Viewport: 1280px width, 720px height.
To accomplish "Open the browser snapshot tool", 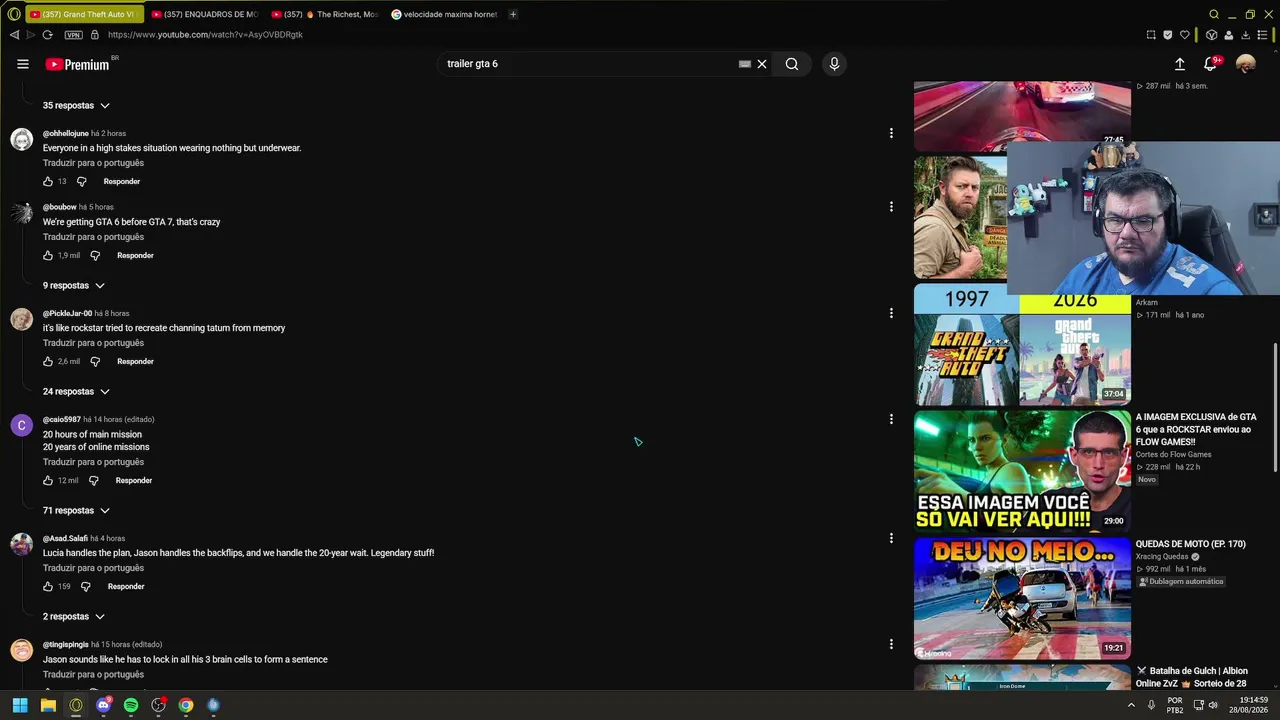I will point(1151,35).
